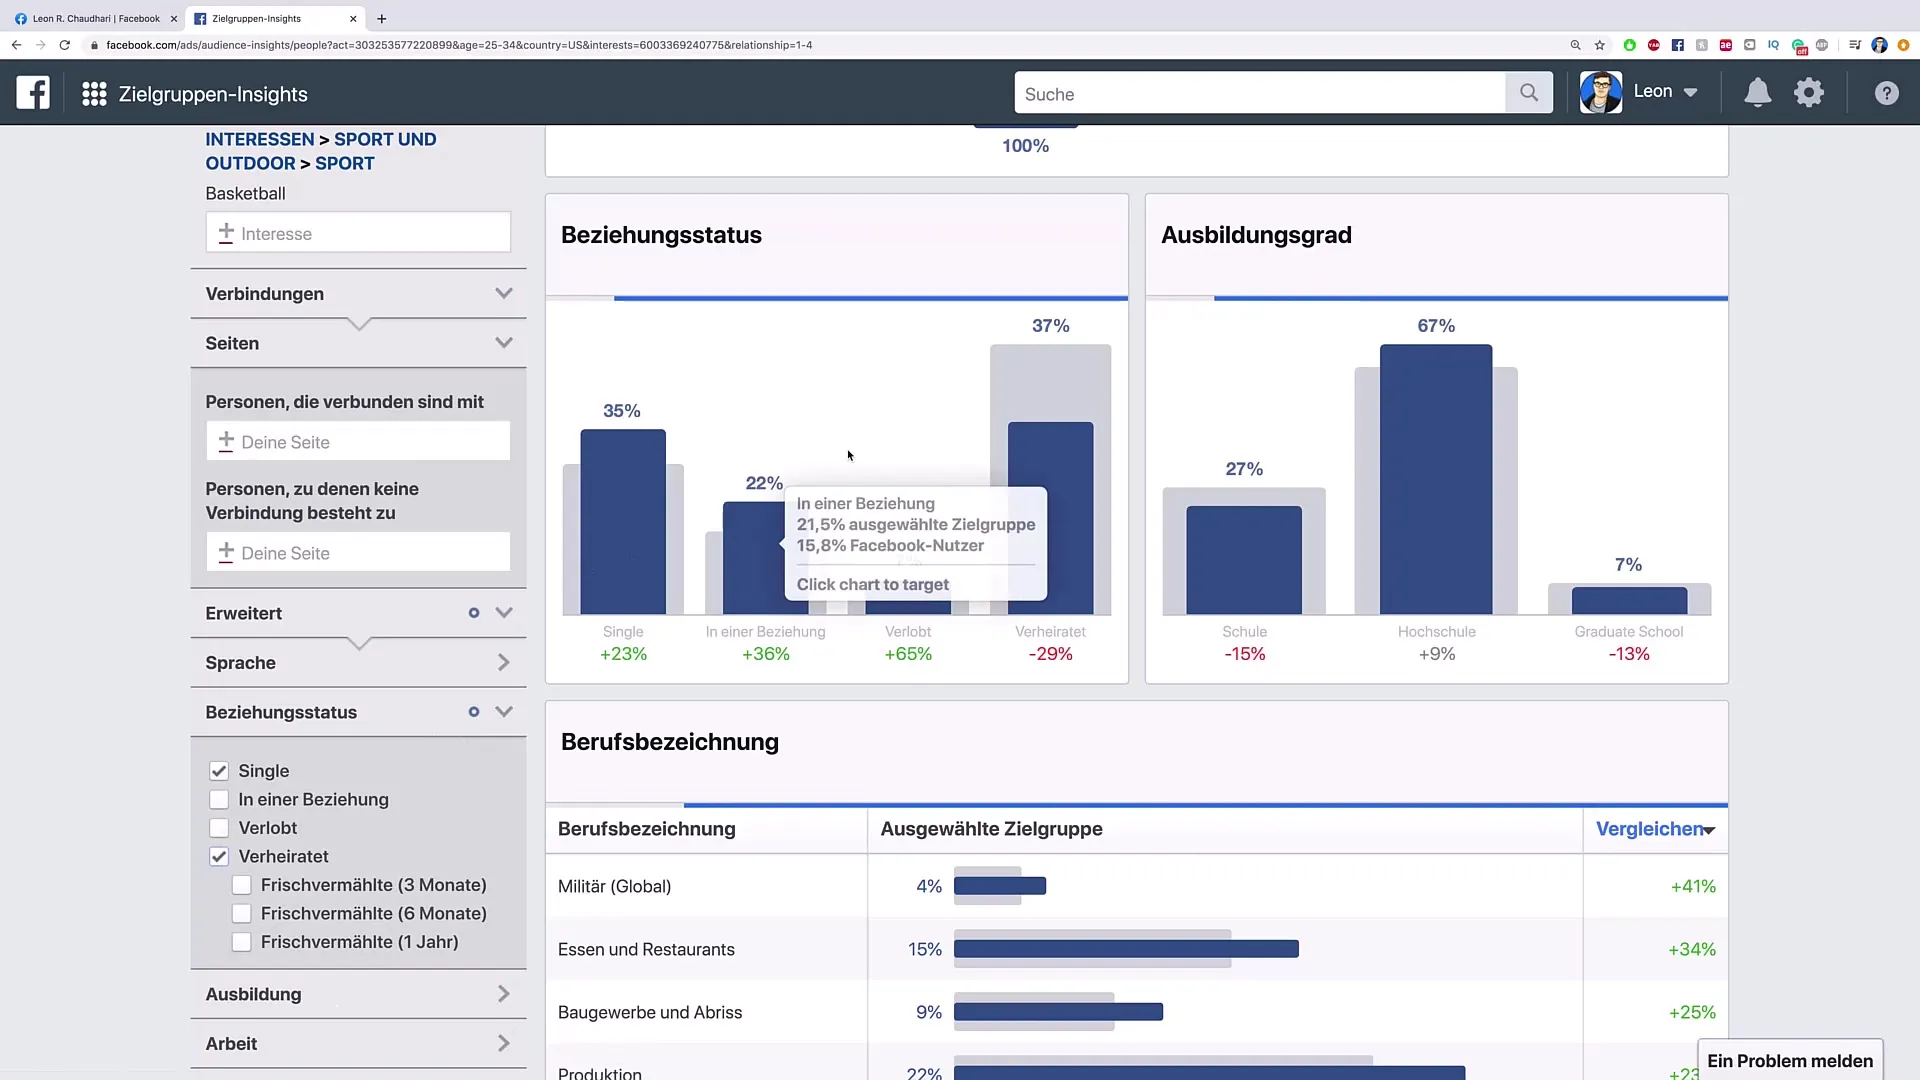Click the 'Interessen' breadcrumb menu item
1920x1080 pixels.
260,138
